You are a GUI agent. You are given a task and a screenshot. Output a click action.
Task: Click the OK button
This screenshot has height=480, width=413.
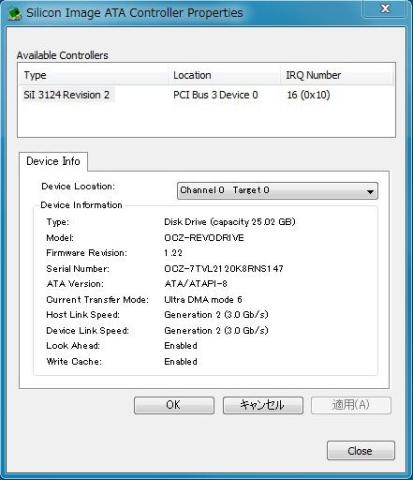pyautogui.click(x=174, y=405)
